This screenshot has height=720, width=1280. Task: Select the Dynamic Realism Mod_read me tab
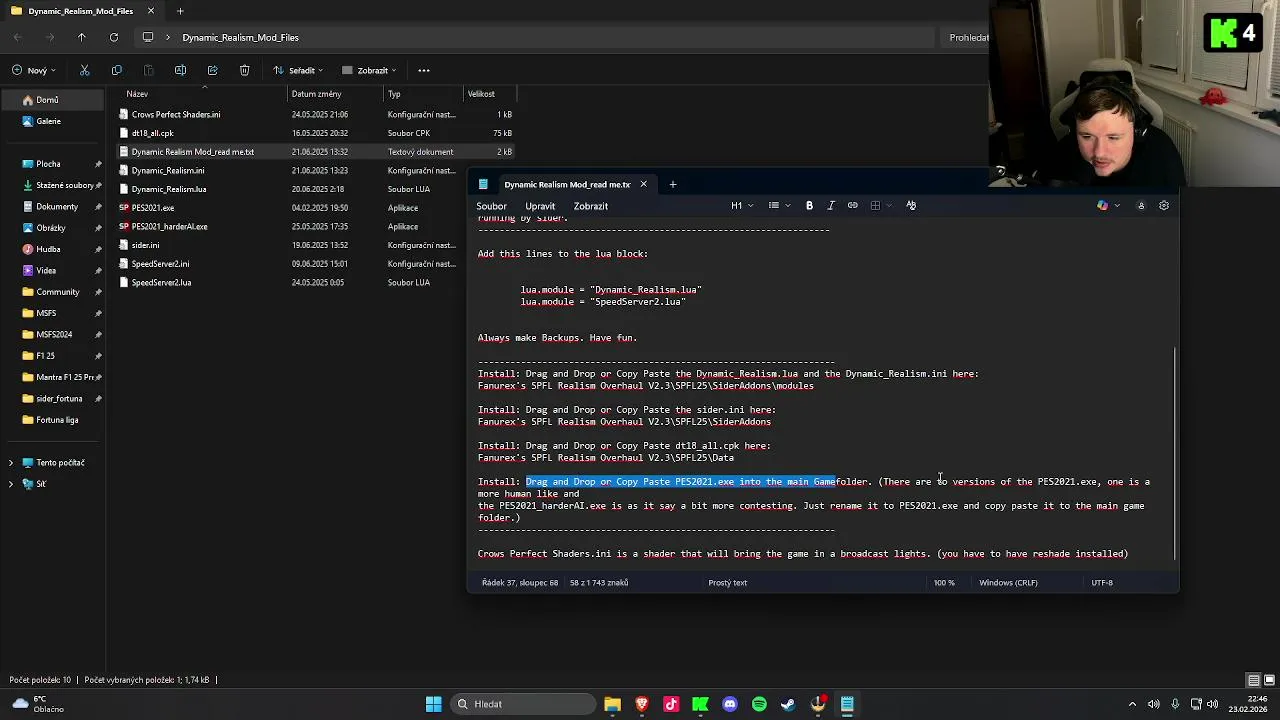(x=566, y=184)
